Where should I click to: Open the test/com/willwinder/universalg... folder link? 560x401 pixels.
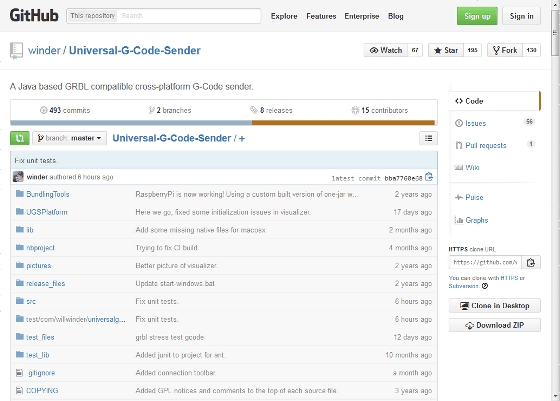click(x=76, y=319)
